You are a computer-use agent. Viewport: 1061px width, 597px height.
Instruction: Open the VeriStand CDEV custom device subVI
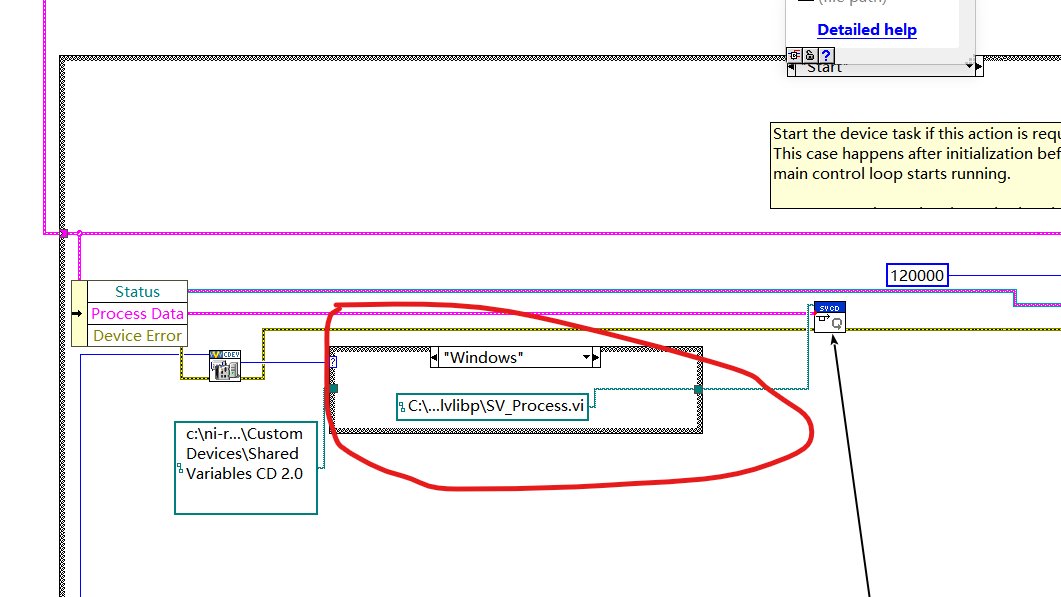[225, 366]
